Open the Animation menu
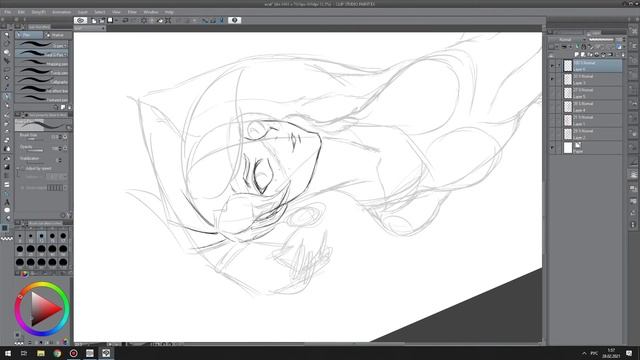 [x=61, y=12]
